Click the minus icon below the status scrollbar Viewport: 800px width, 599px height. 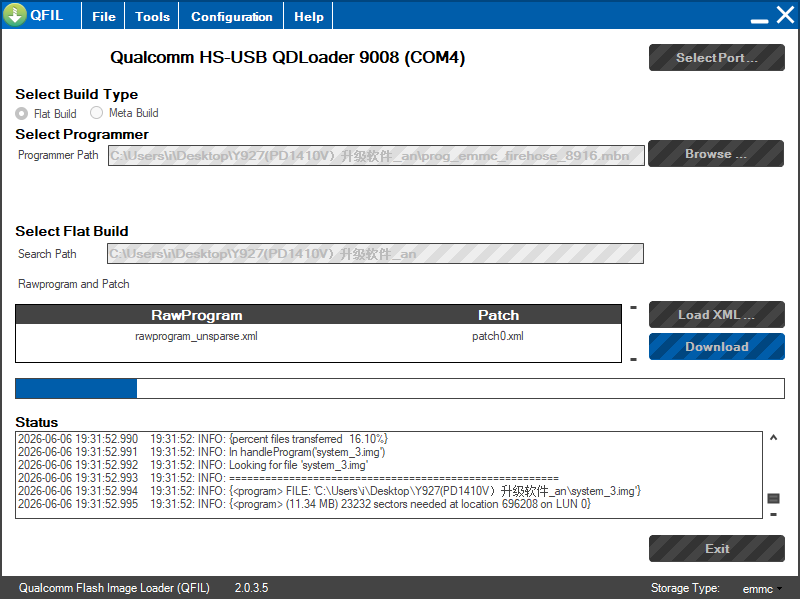click(x=773, y=514)
